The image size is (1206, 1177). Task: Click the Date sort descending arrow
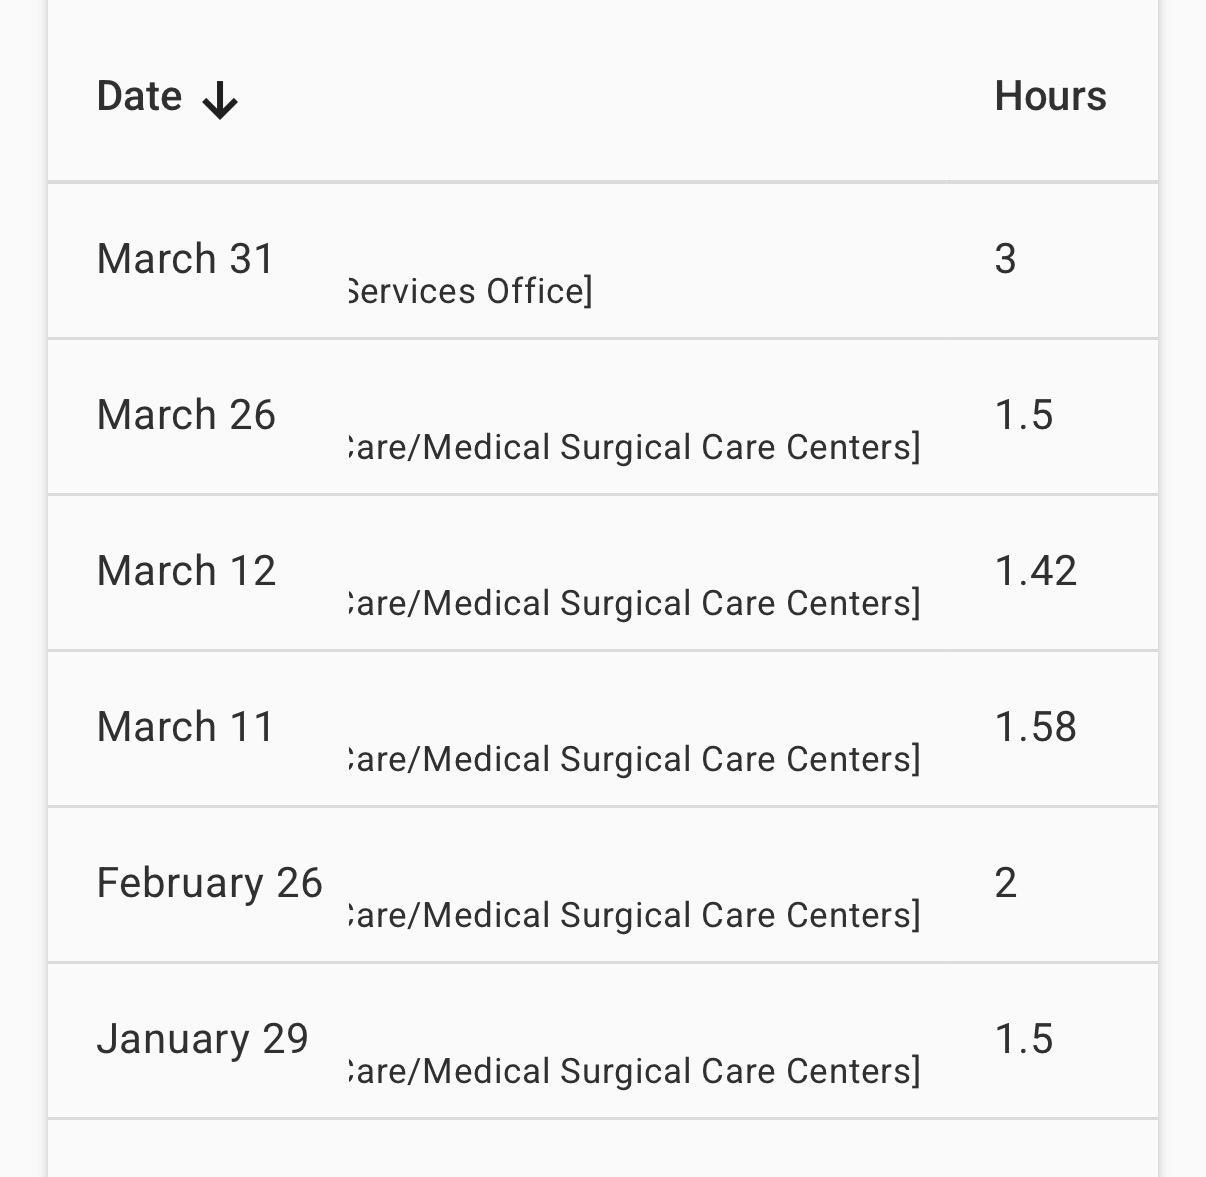point(220,100)
